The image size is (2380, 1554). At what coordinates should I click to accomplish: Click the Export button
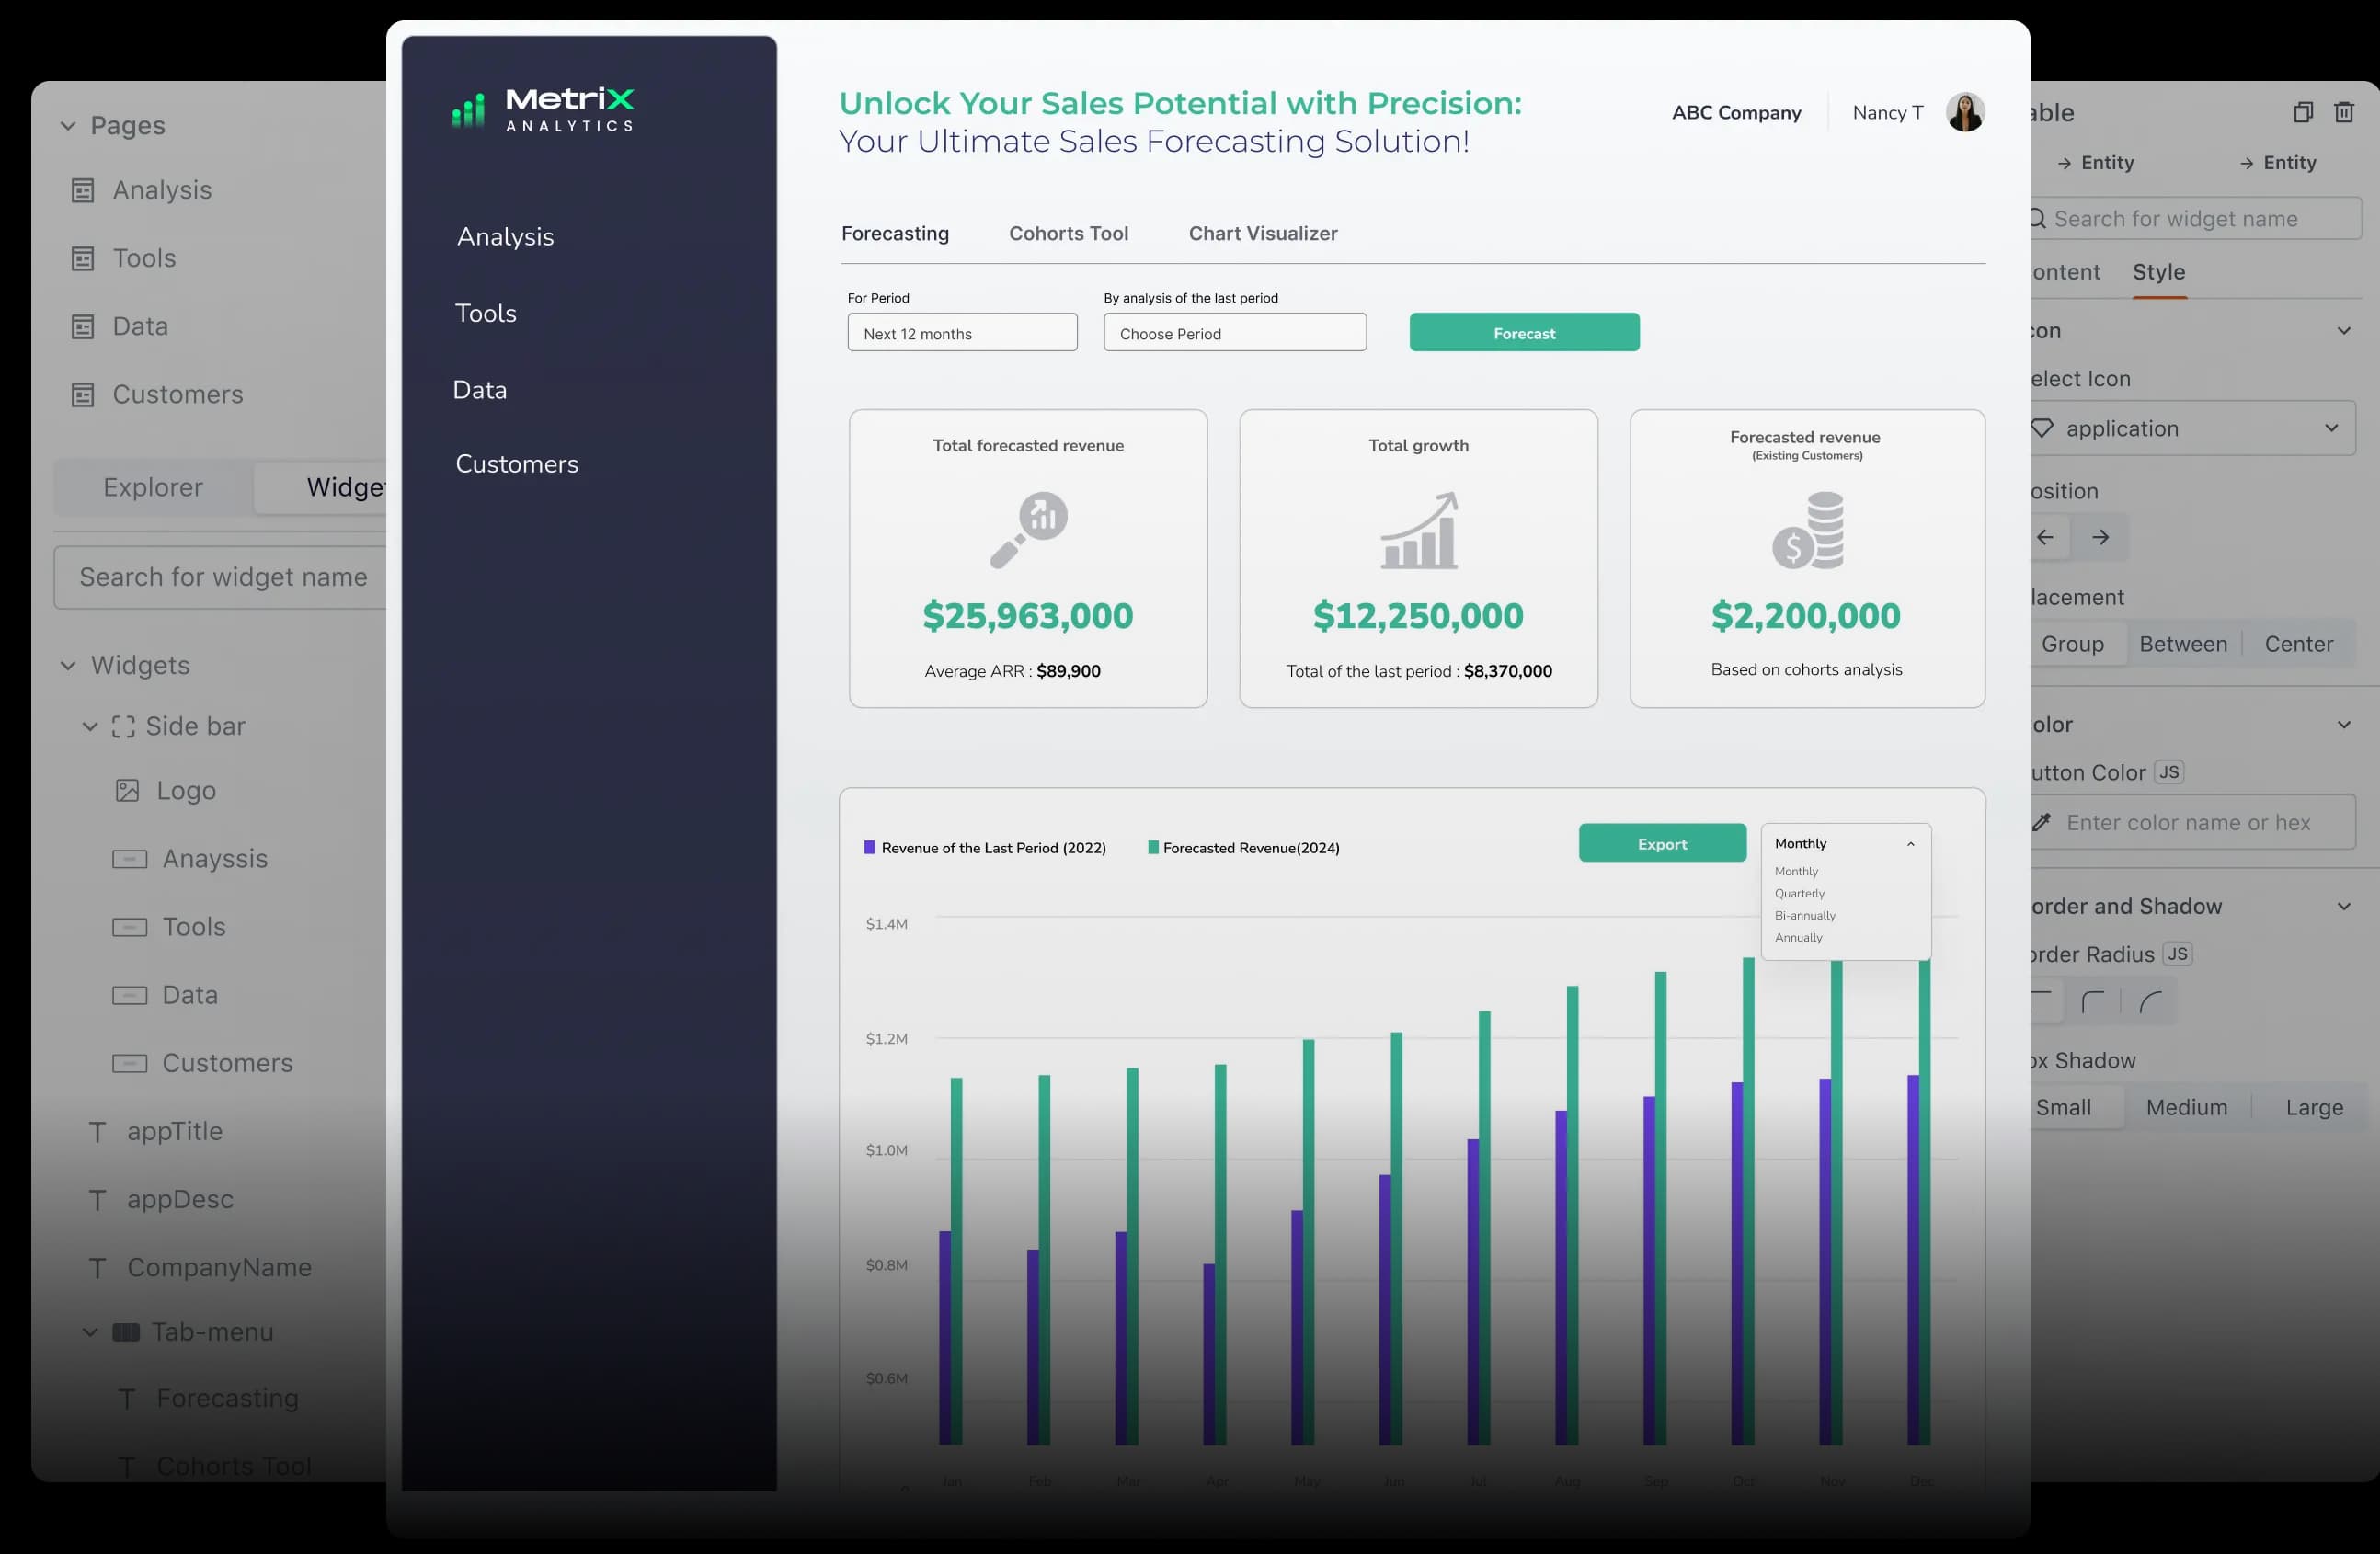tap(1662, 844)
